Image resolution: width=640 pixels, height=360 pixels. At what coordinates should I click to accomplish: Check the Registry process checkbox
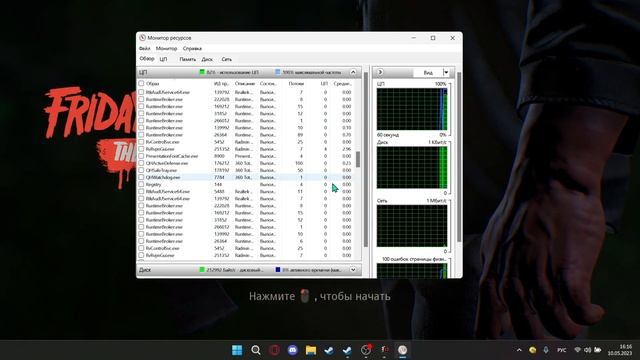pos(141,184)
